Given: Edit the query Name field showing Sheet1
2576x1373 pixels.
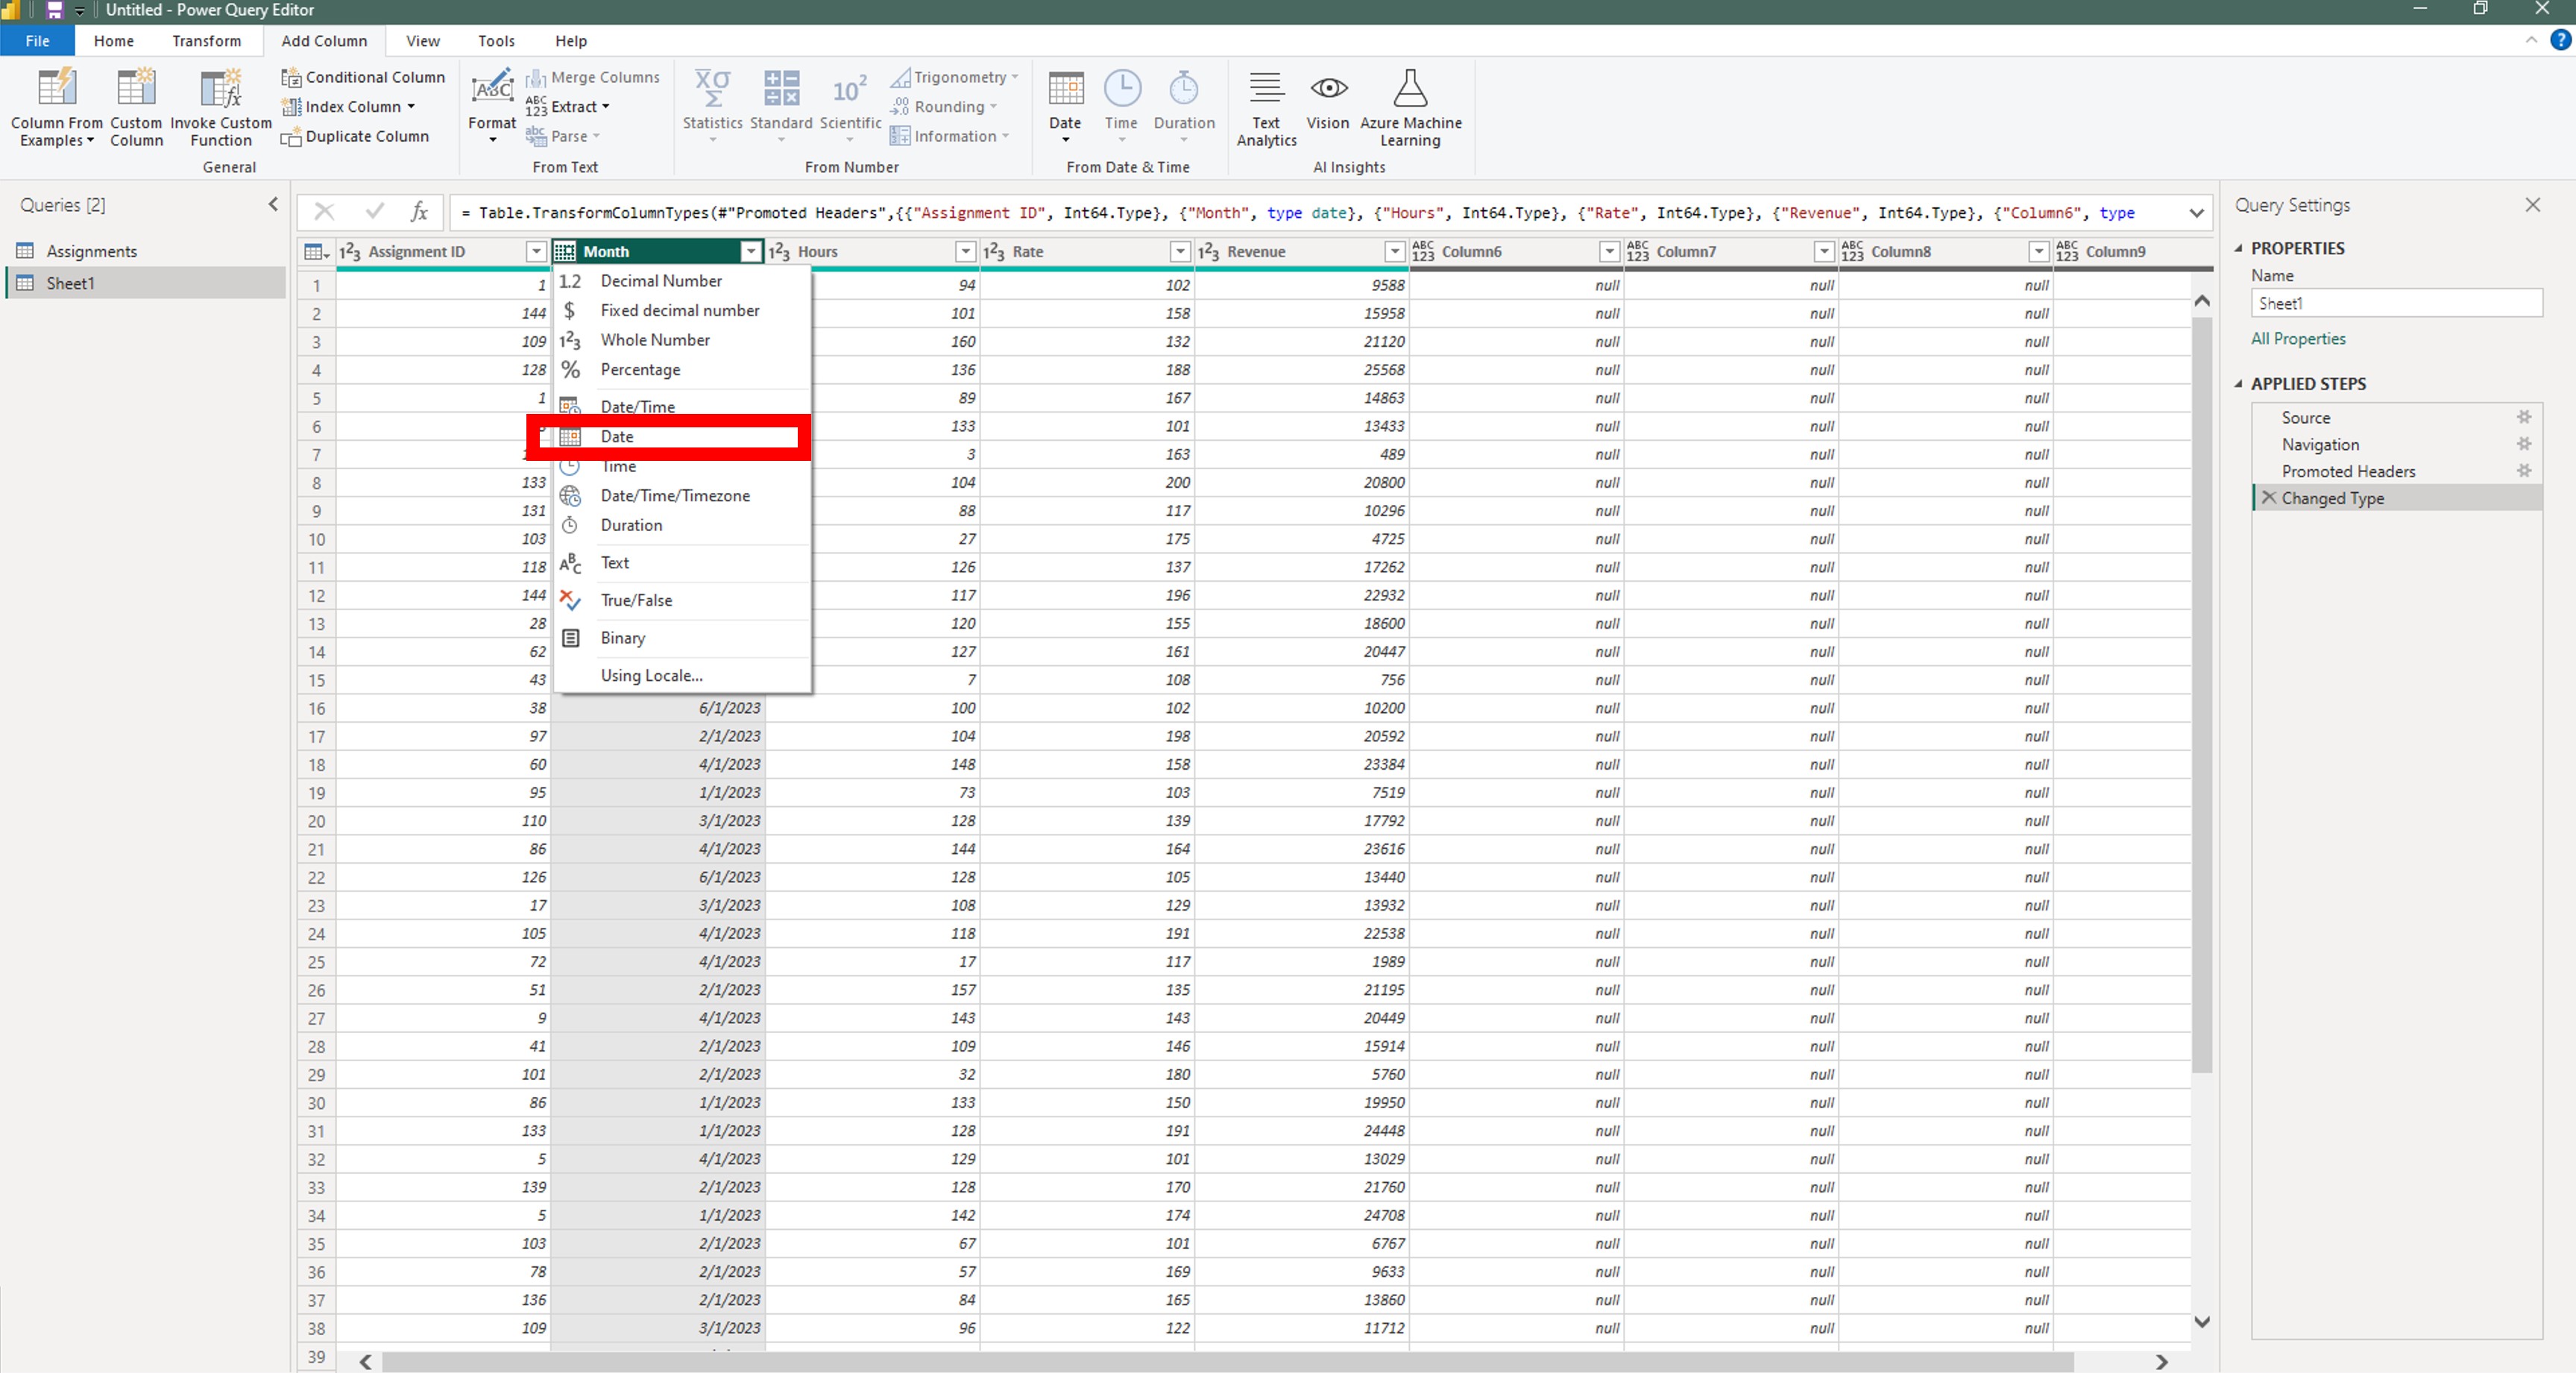Looking at the screenshot, I should [2396, 303].
